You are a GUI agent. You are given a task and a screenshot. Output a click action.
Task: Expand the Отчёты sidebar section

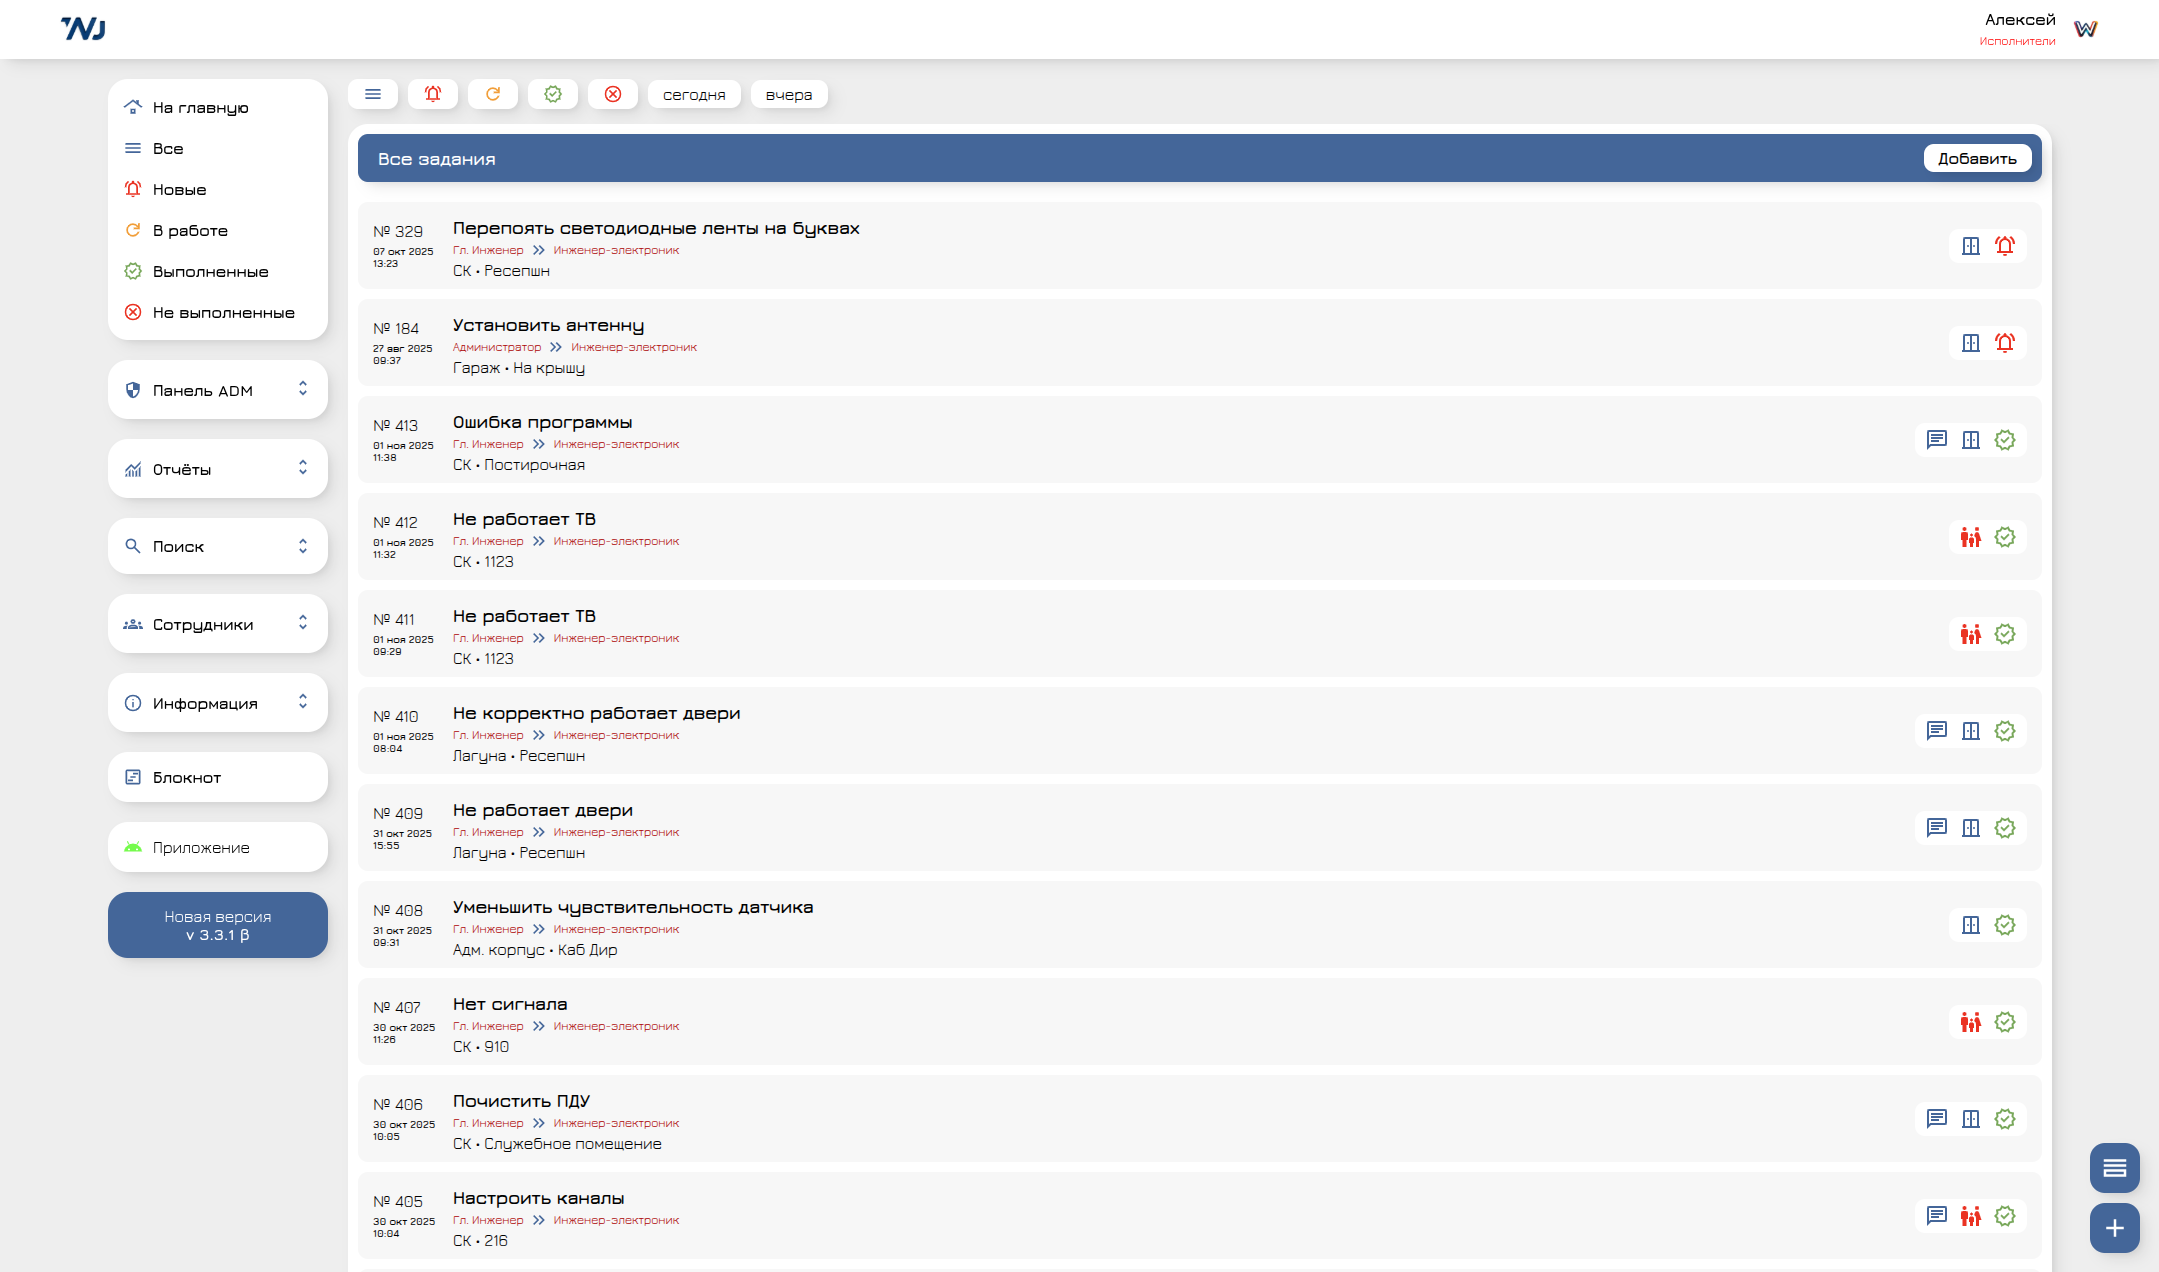pos(218,469)
